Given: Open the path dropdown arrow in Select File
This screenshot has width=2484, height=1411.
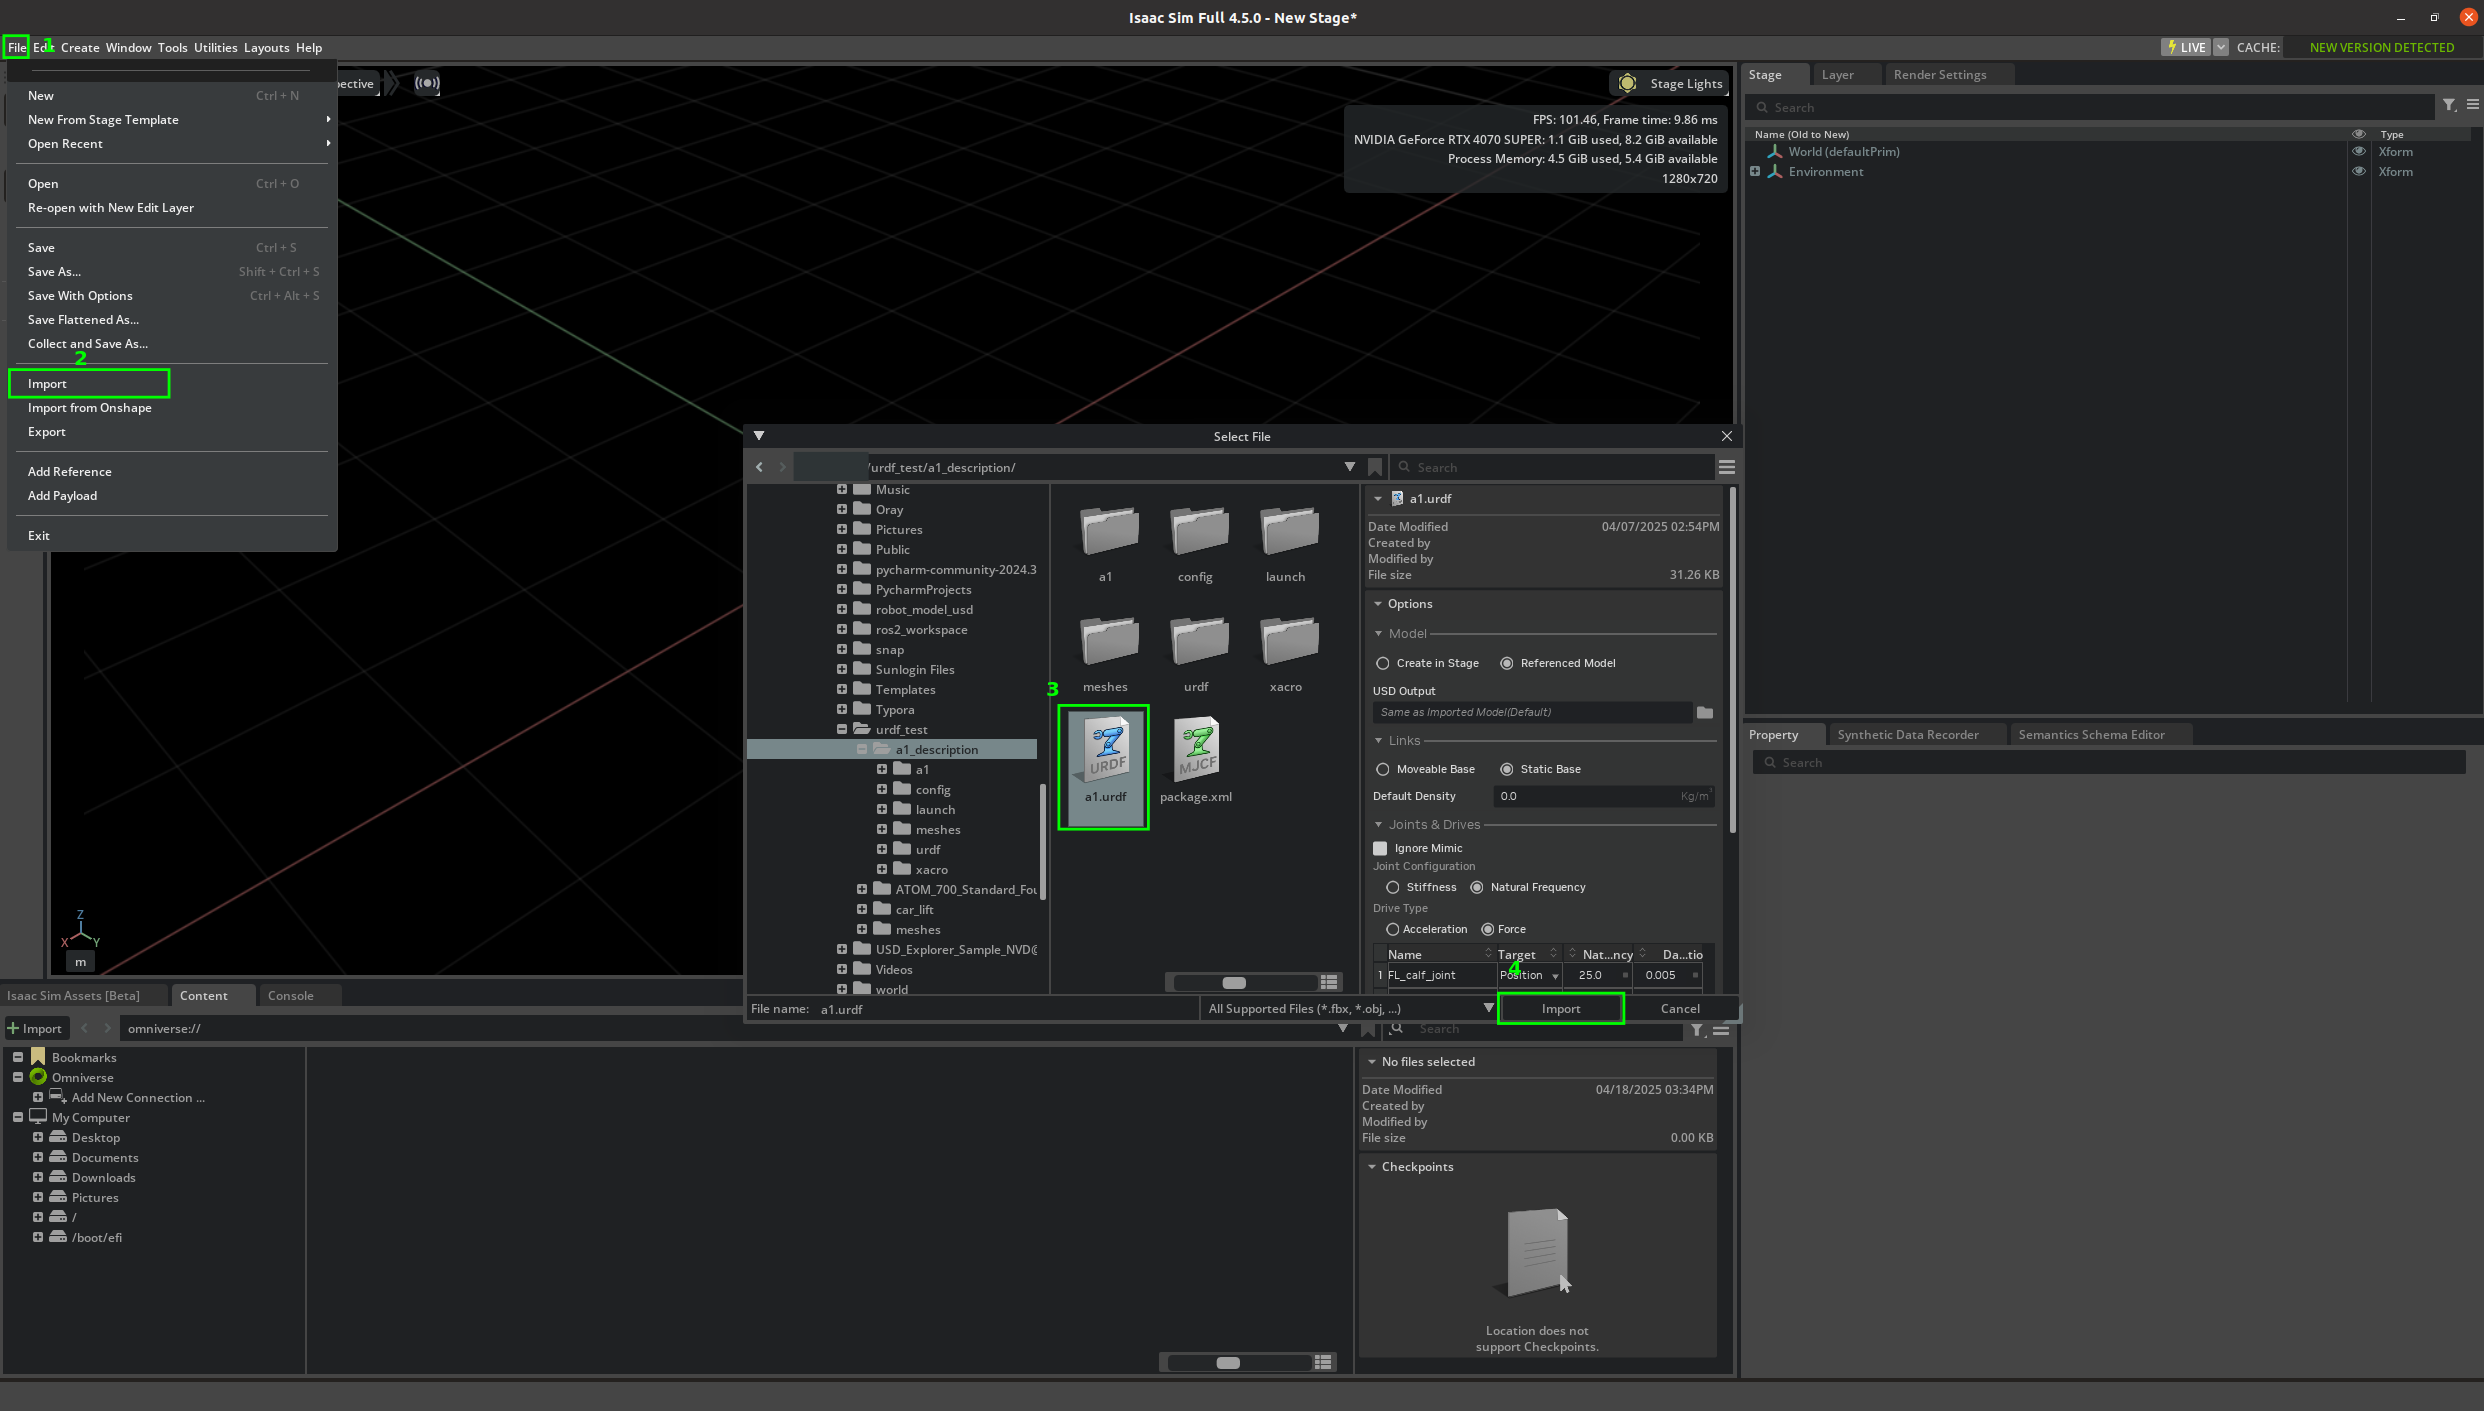Looking at the screenshot, I should (1350, 467).
